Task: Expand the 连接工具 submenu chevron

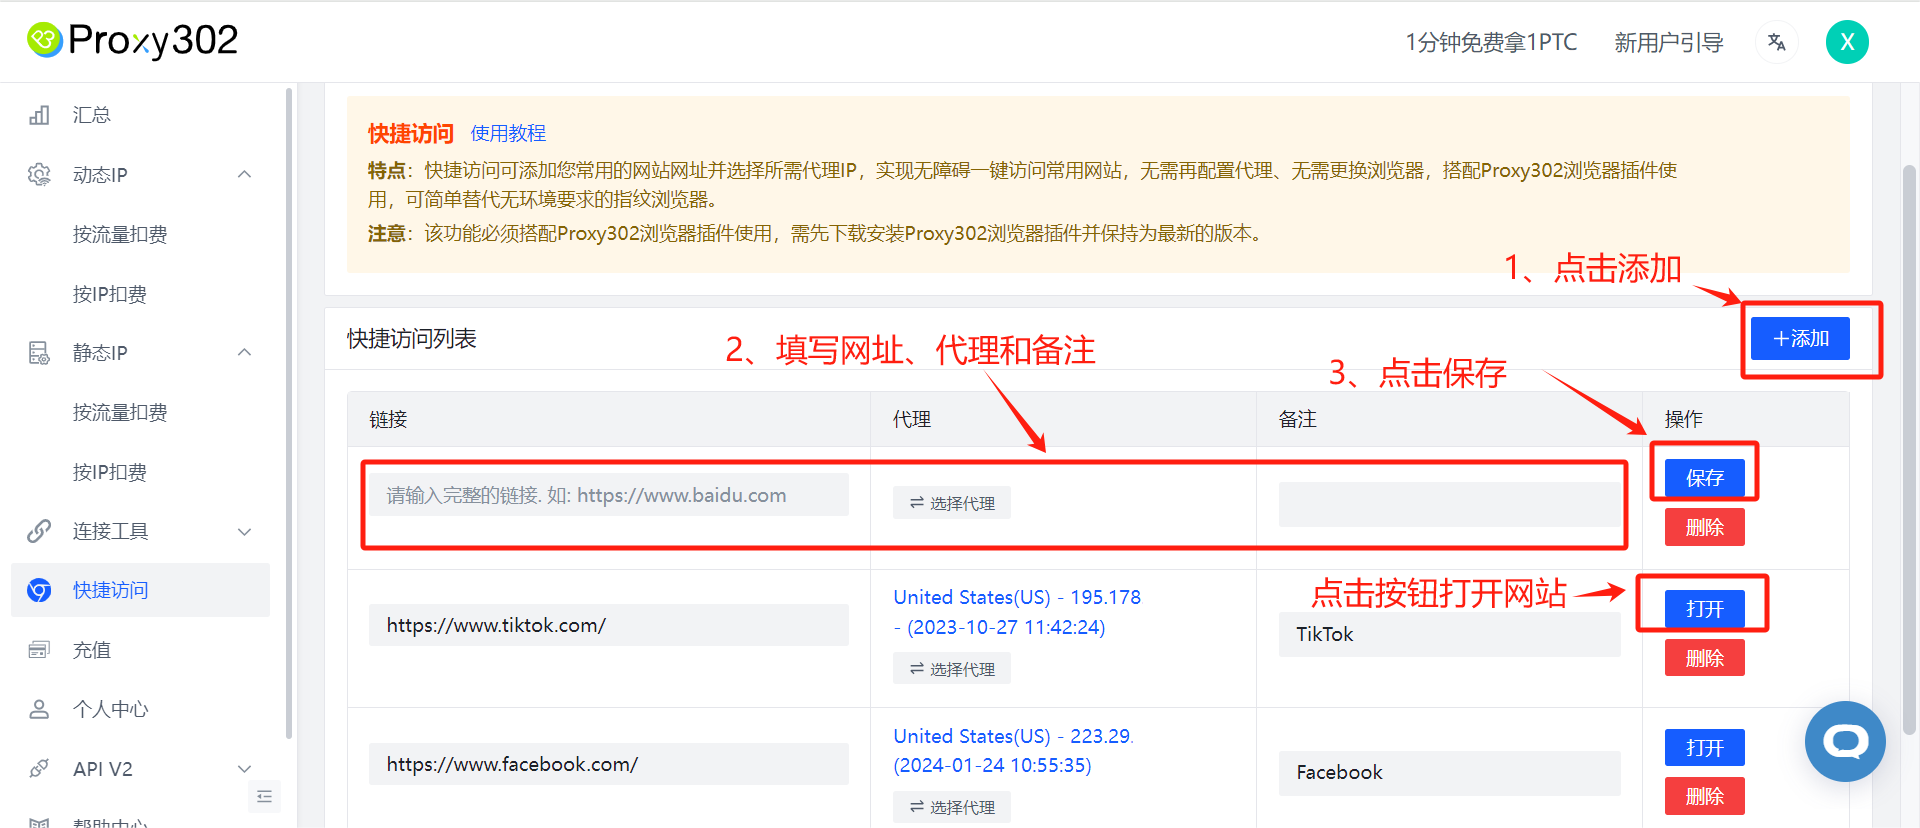Action: pos(244,531)
